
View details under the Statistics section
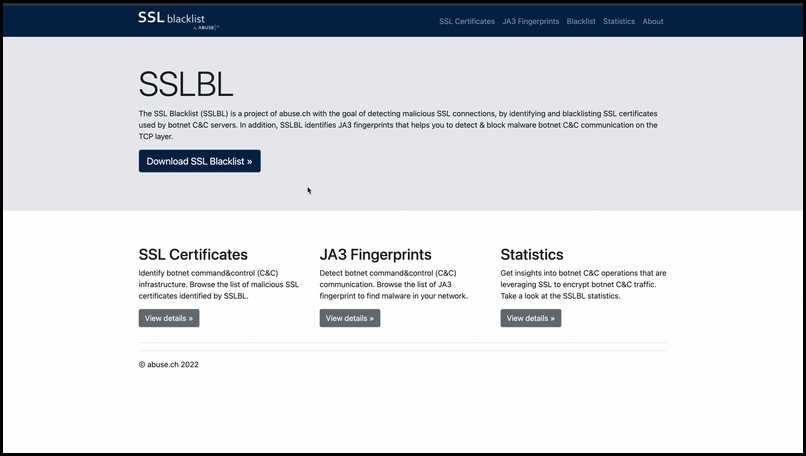point(531,318)
